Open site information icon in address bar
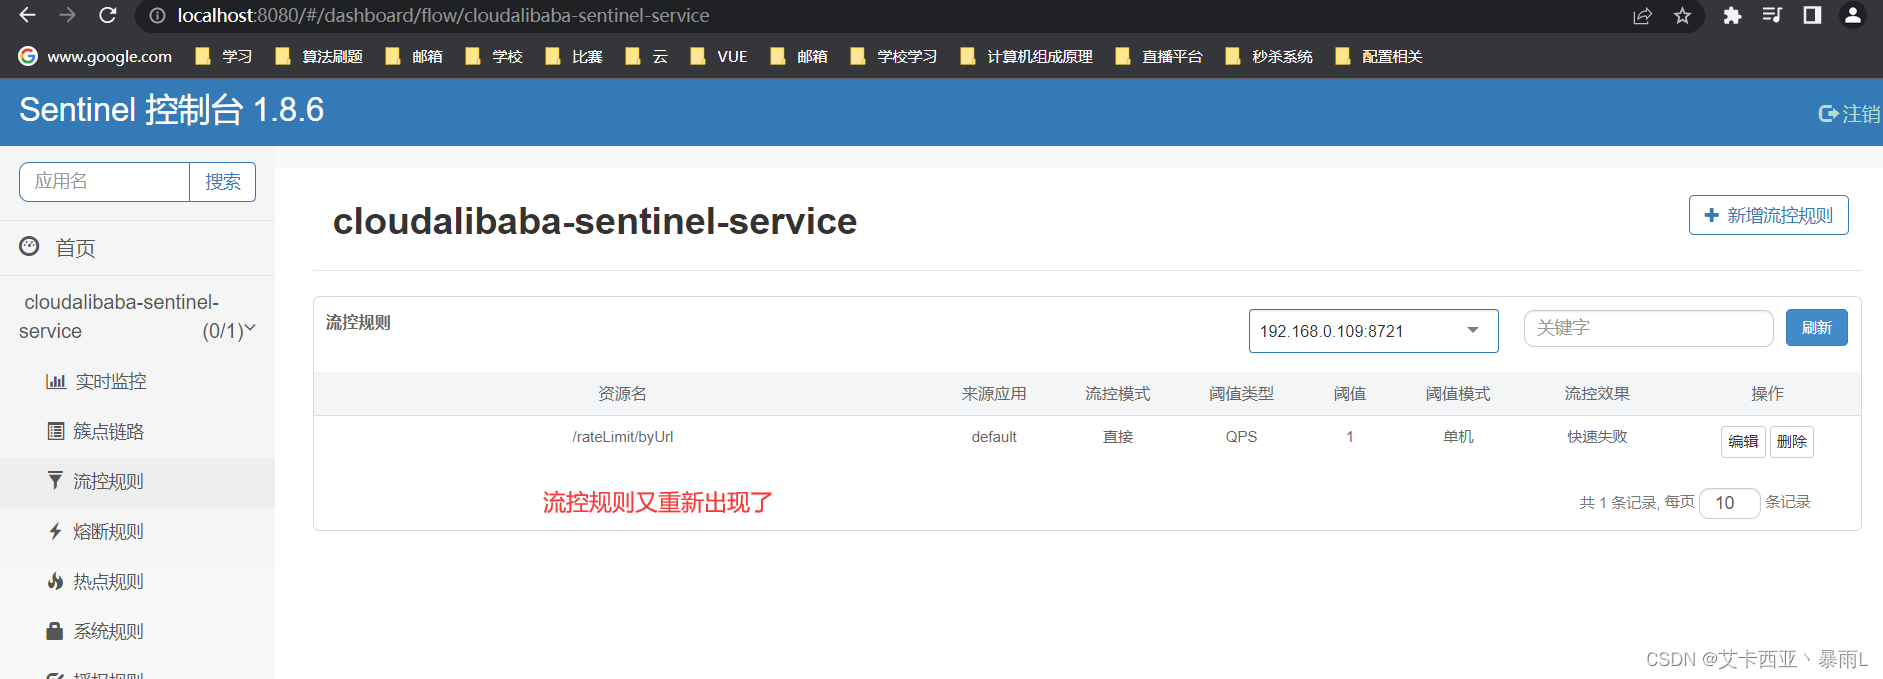The width and height of the screenshot is (1883, 679). point(157,16)
